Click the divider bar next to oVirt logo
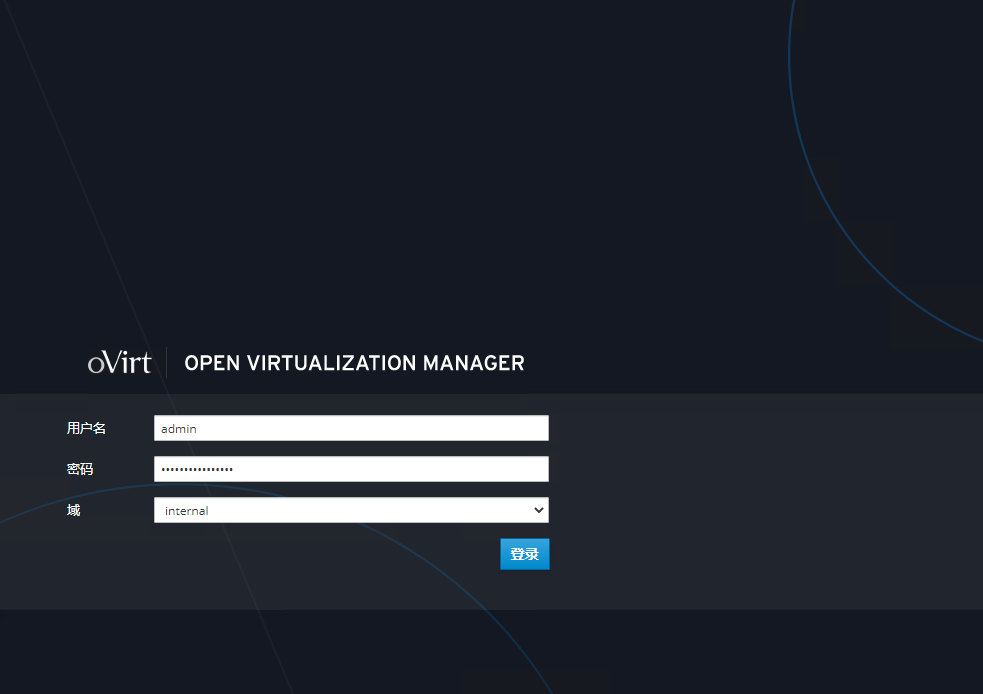The height and width of the screenshot is (694, 983). coord(165,362)
